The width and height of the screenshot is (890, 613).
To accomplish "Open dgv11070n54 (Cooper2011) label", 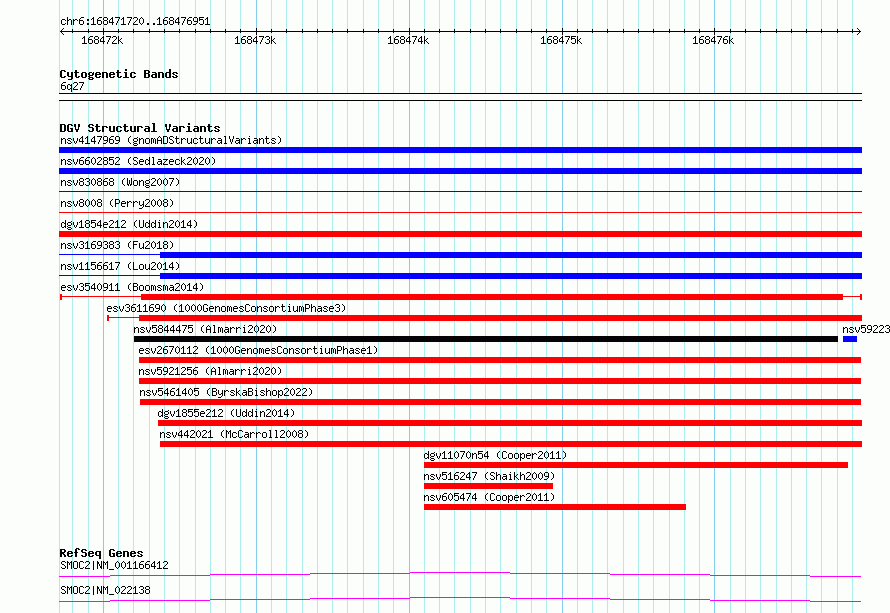I will coord(495,455).
